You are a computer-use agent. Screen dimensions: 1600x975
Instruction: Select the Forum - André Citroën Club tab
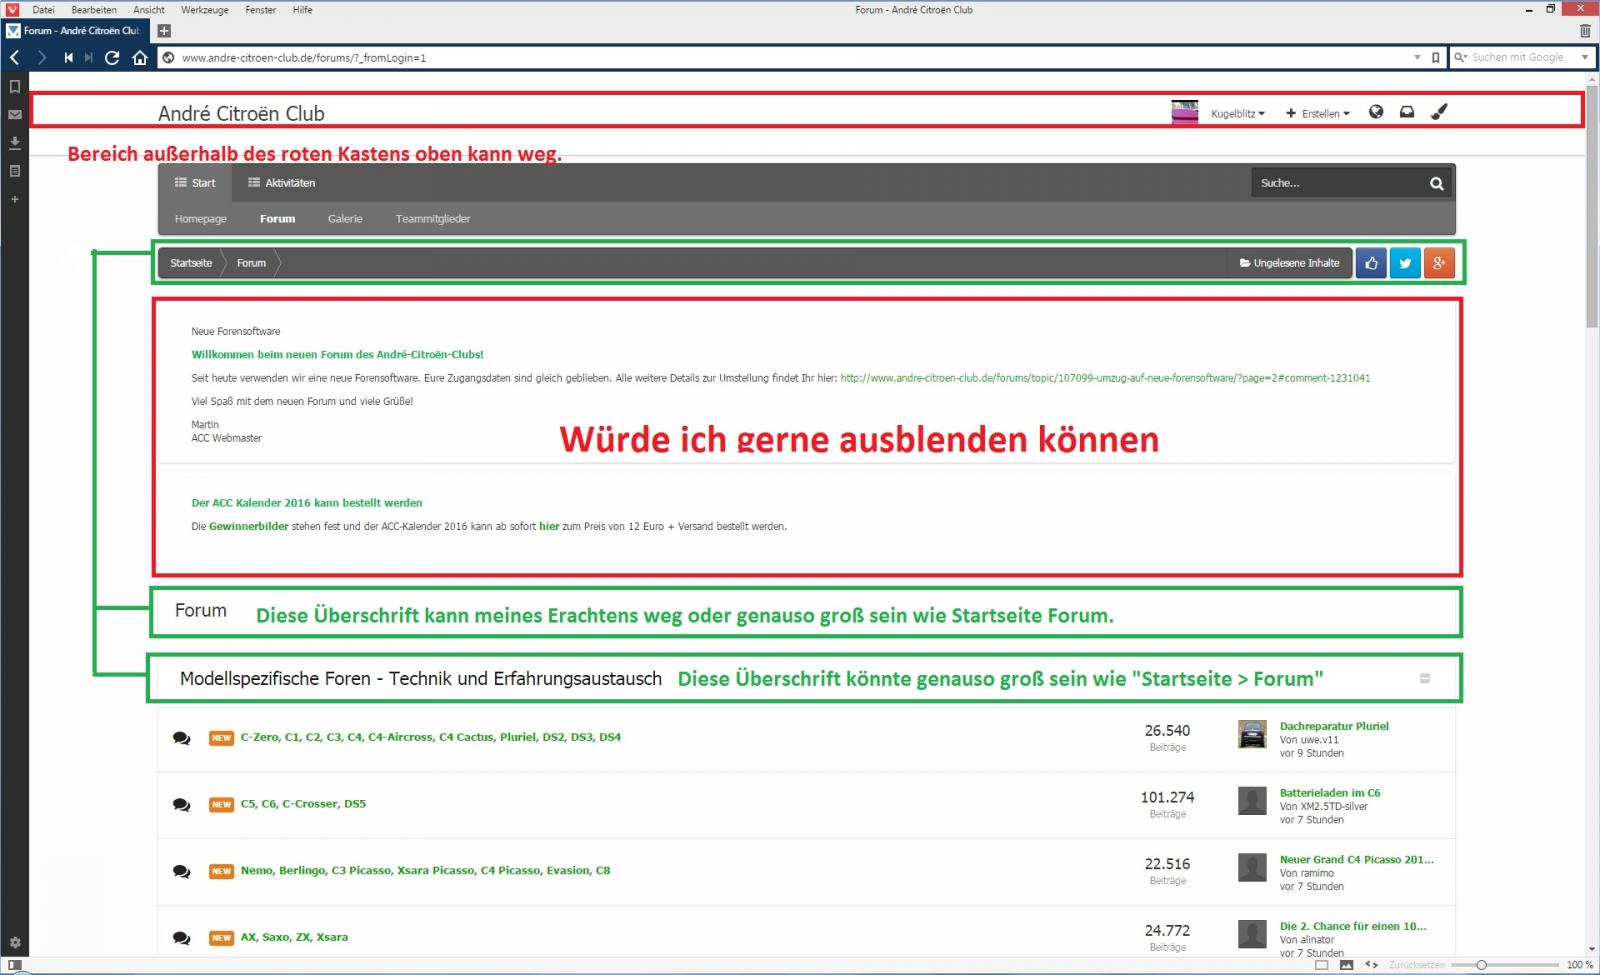pyautogui.click(x=77, y=31)
